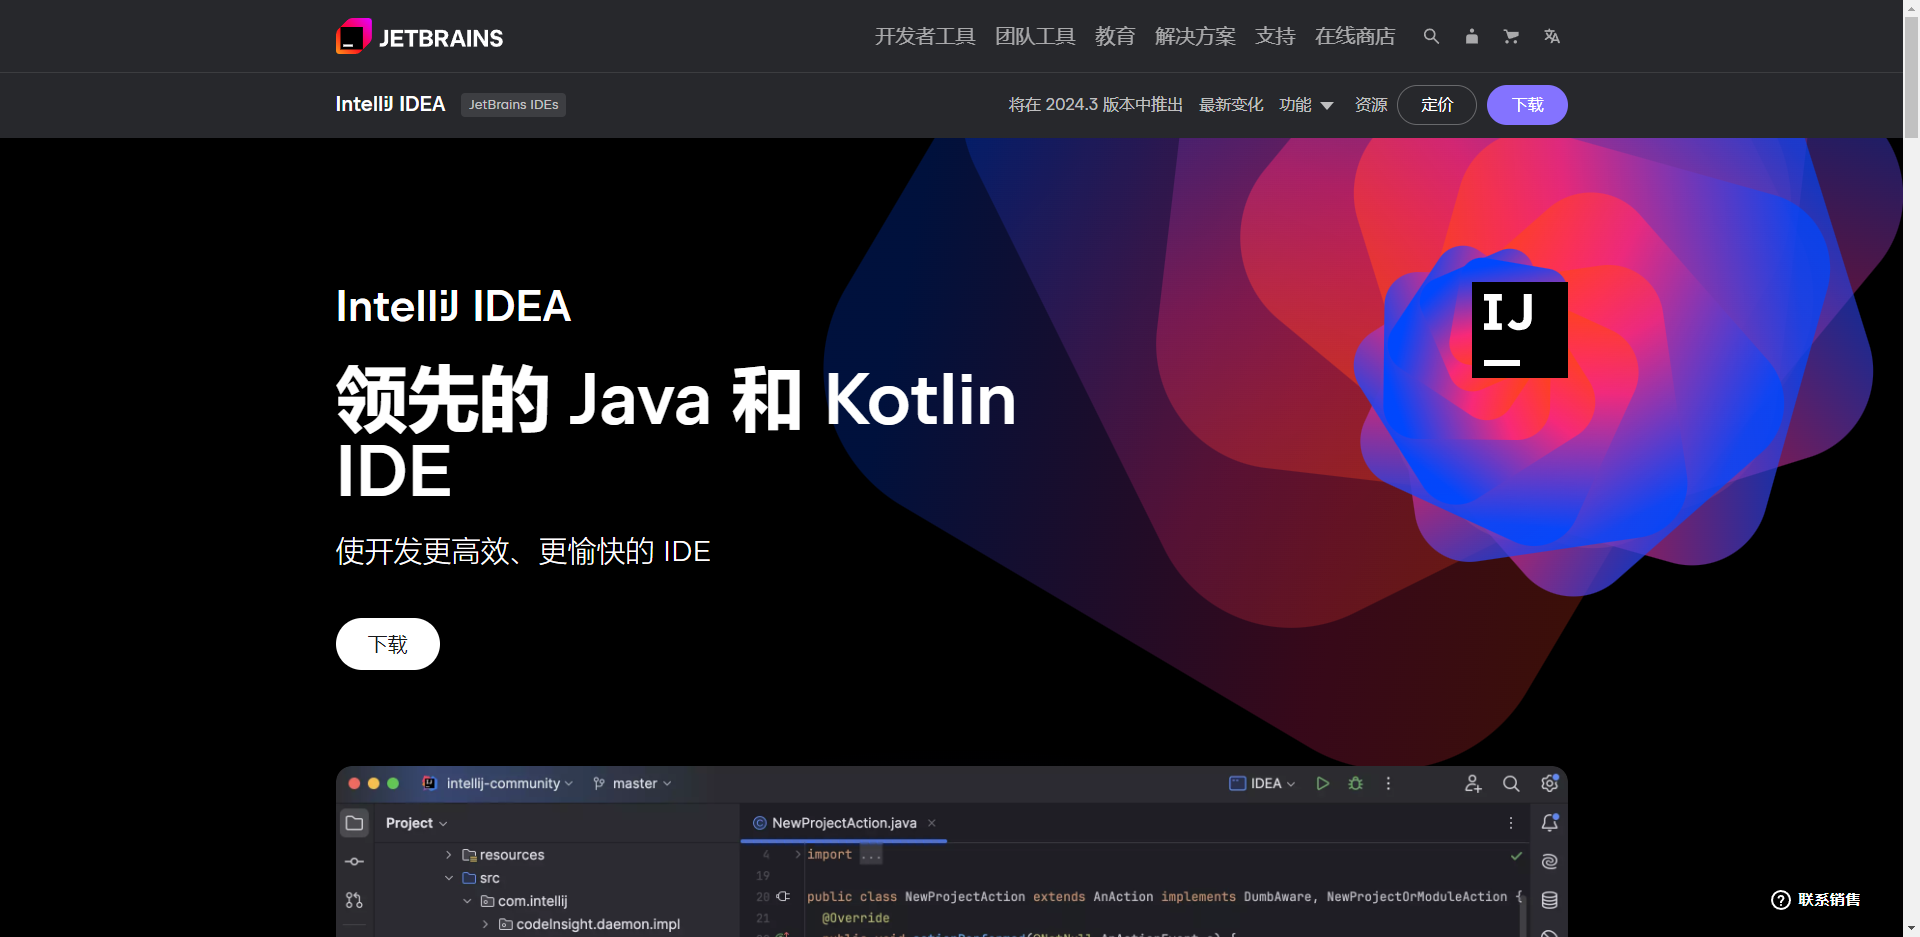Click the JetBrains logo
The image size is (1920, 937).
(x=419, y=37)
